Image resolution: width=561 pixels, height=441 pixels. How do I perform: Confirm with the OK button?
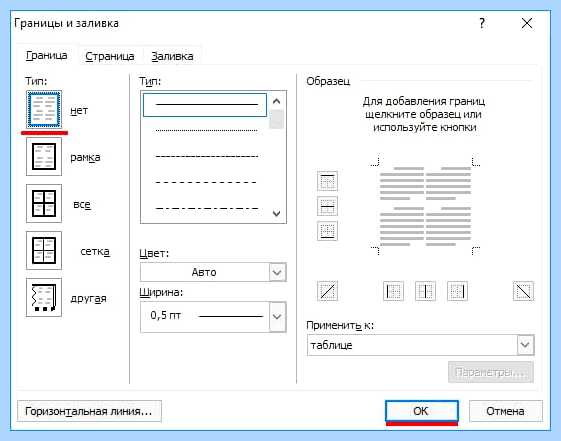[421, 411]
